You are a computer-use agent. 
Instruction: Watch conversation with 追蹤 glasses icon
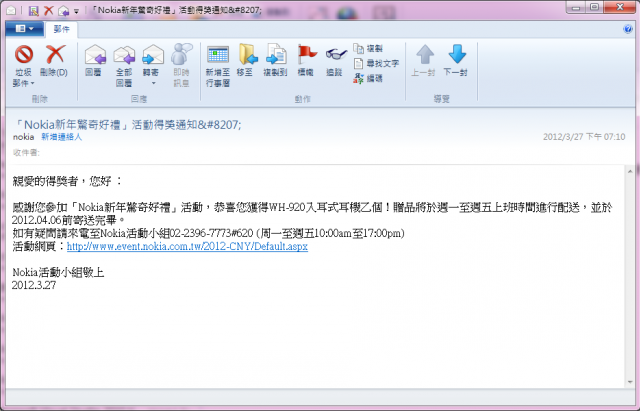[x=335, y=61]
